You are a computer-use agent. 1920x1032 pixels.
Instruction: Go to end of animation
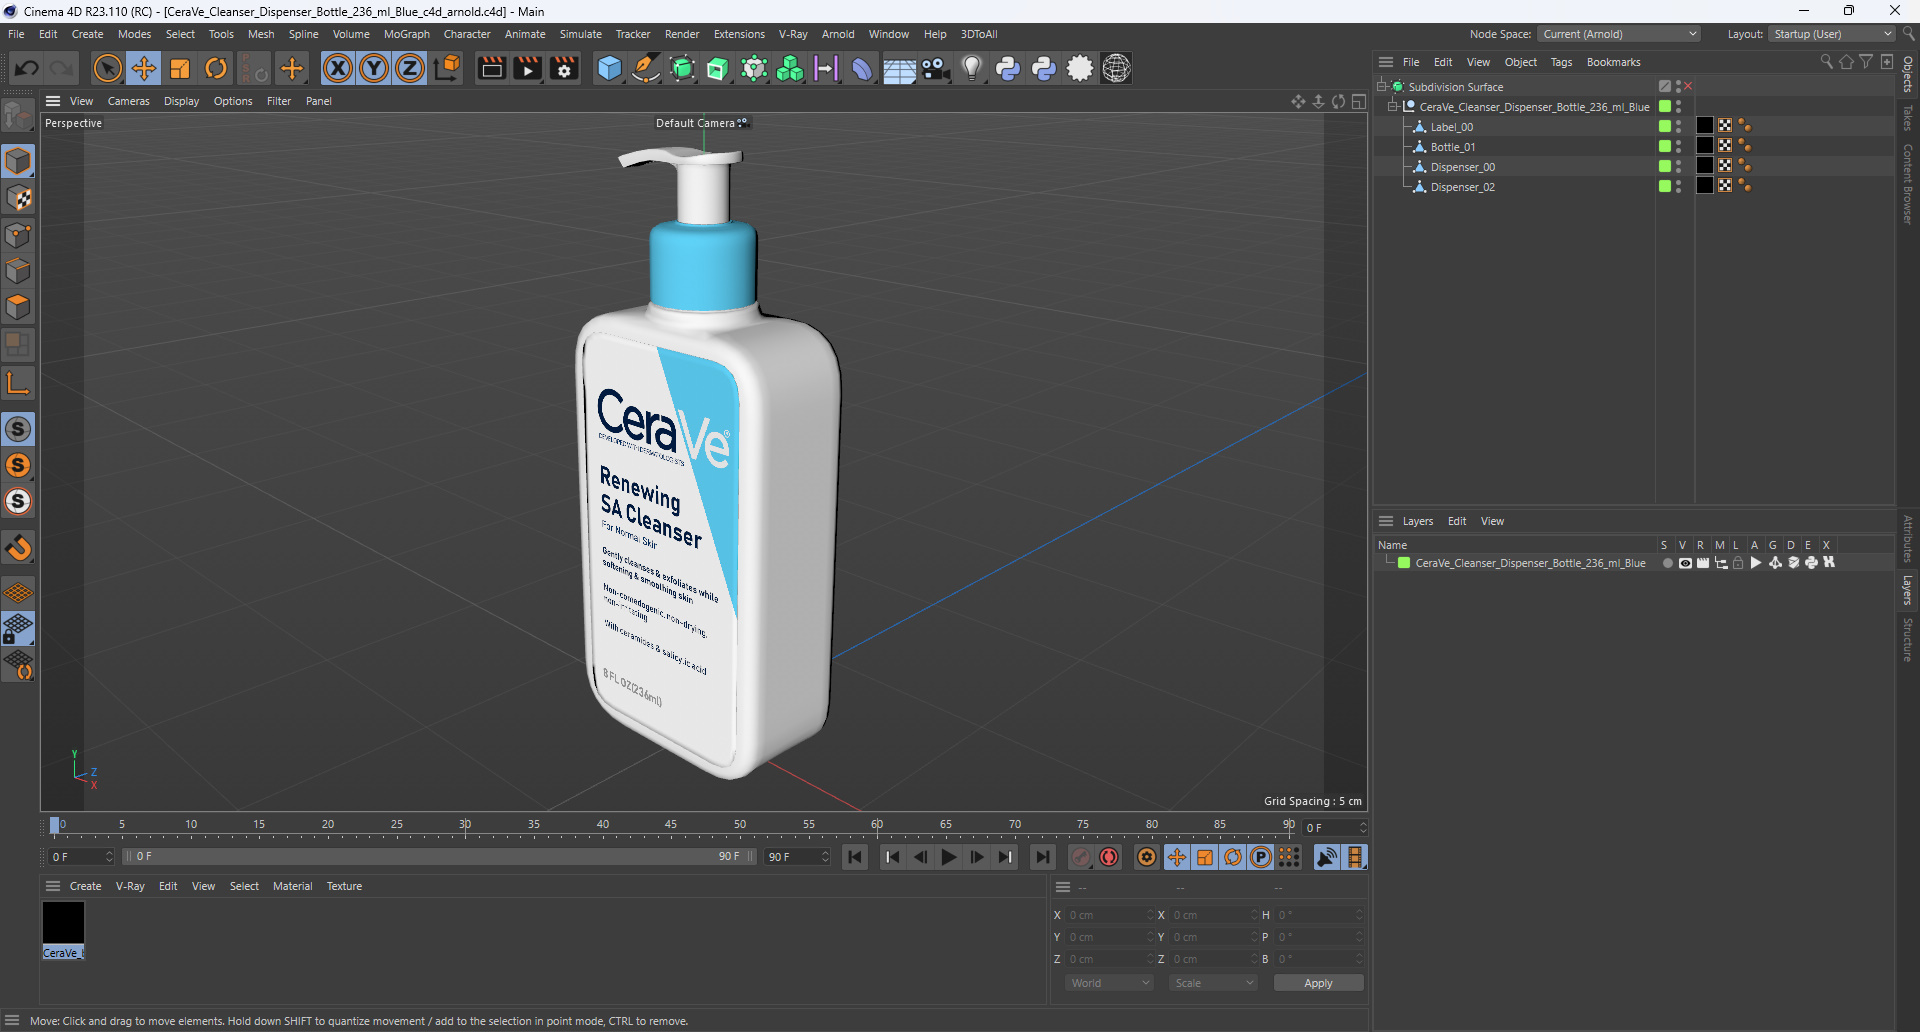coord(1042,857)
